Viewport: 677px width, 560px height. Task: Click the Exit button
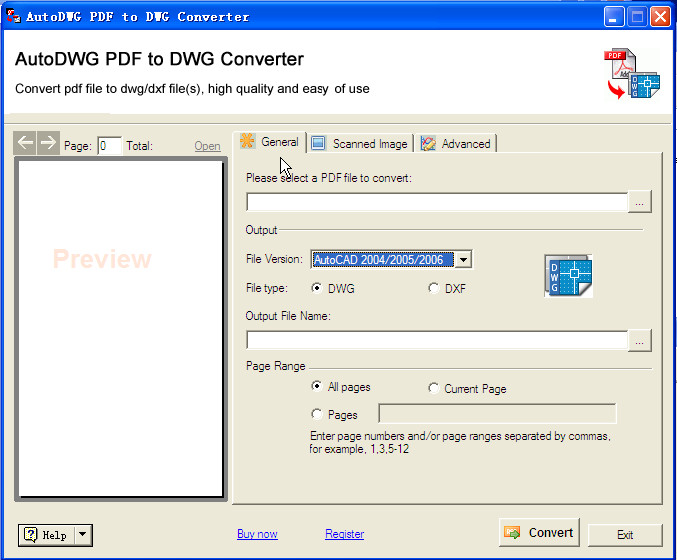click(625, 535)
